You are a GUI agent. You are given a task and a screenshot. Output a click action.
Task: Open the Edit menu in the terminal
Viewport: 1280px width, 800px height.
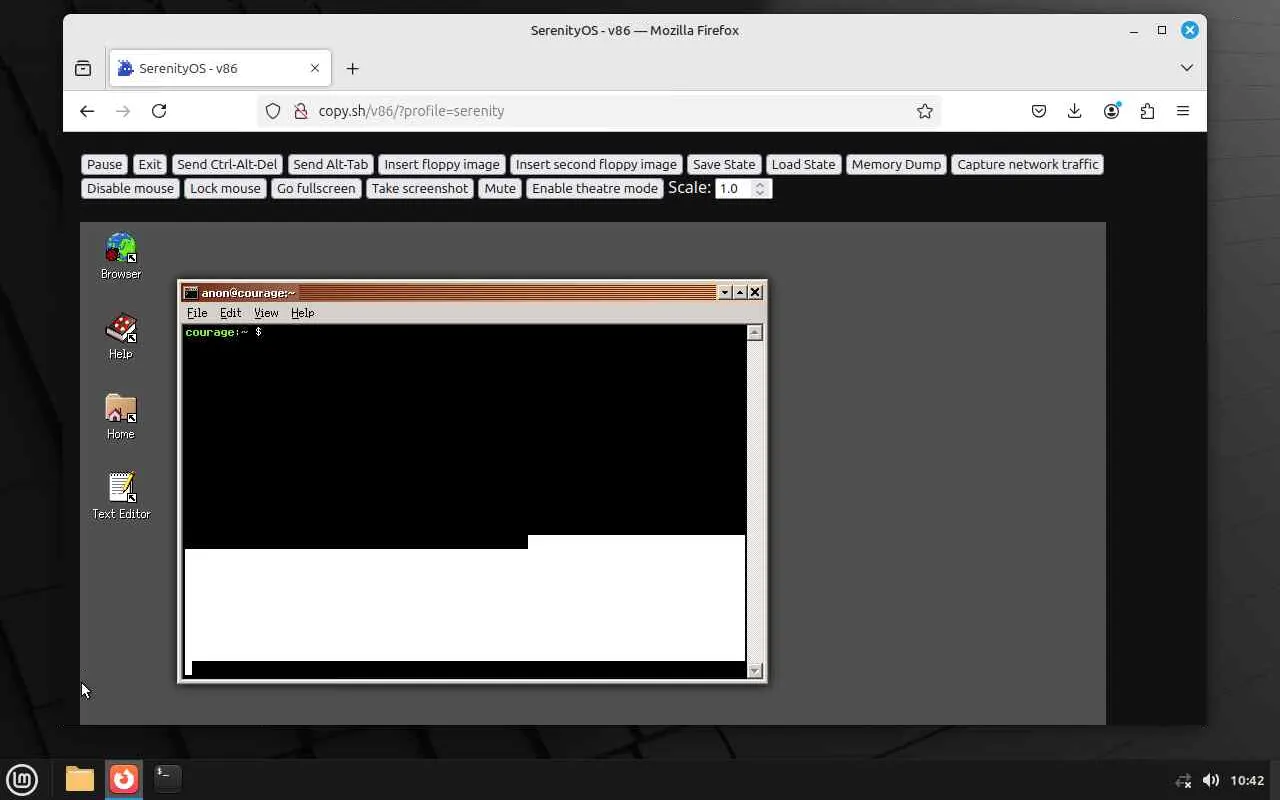[231, 313]
